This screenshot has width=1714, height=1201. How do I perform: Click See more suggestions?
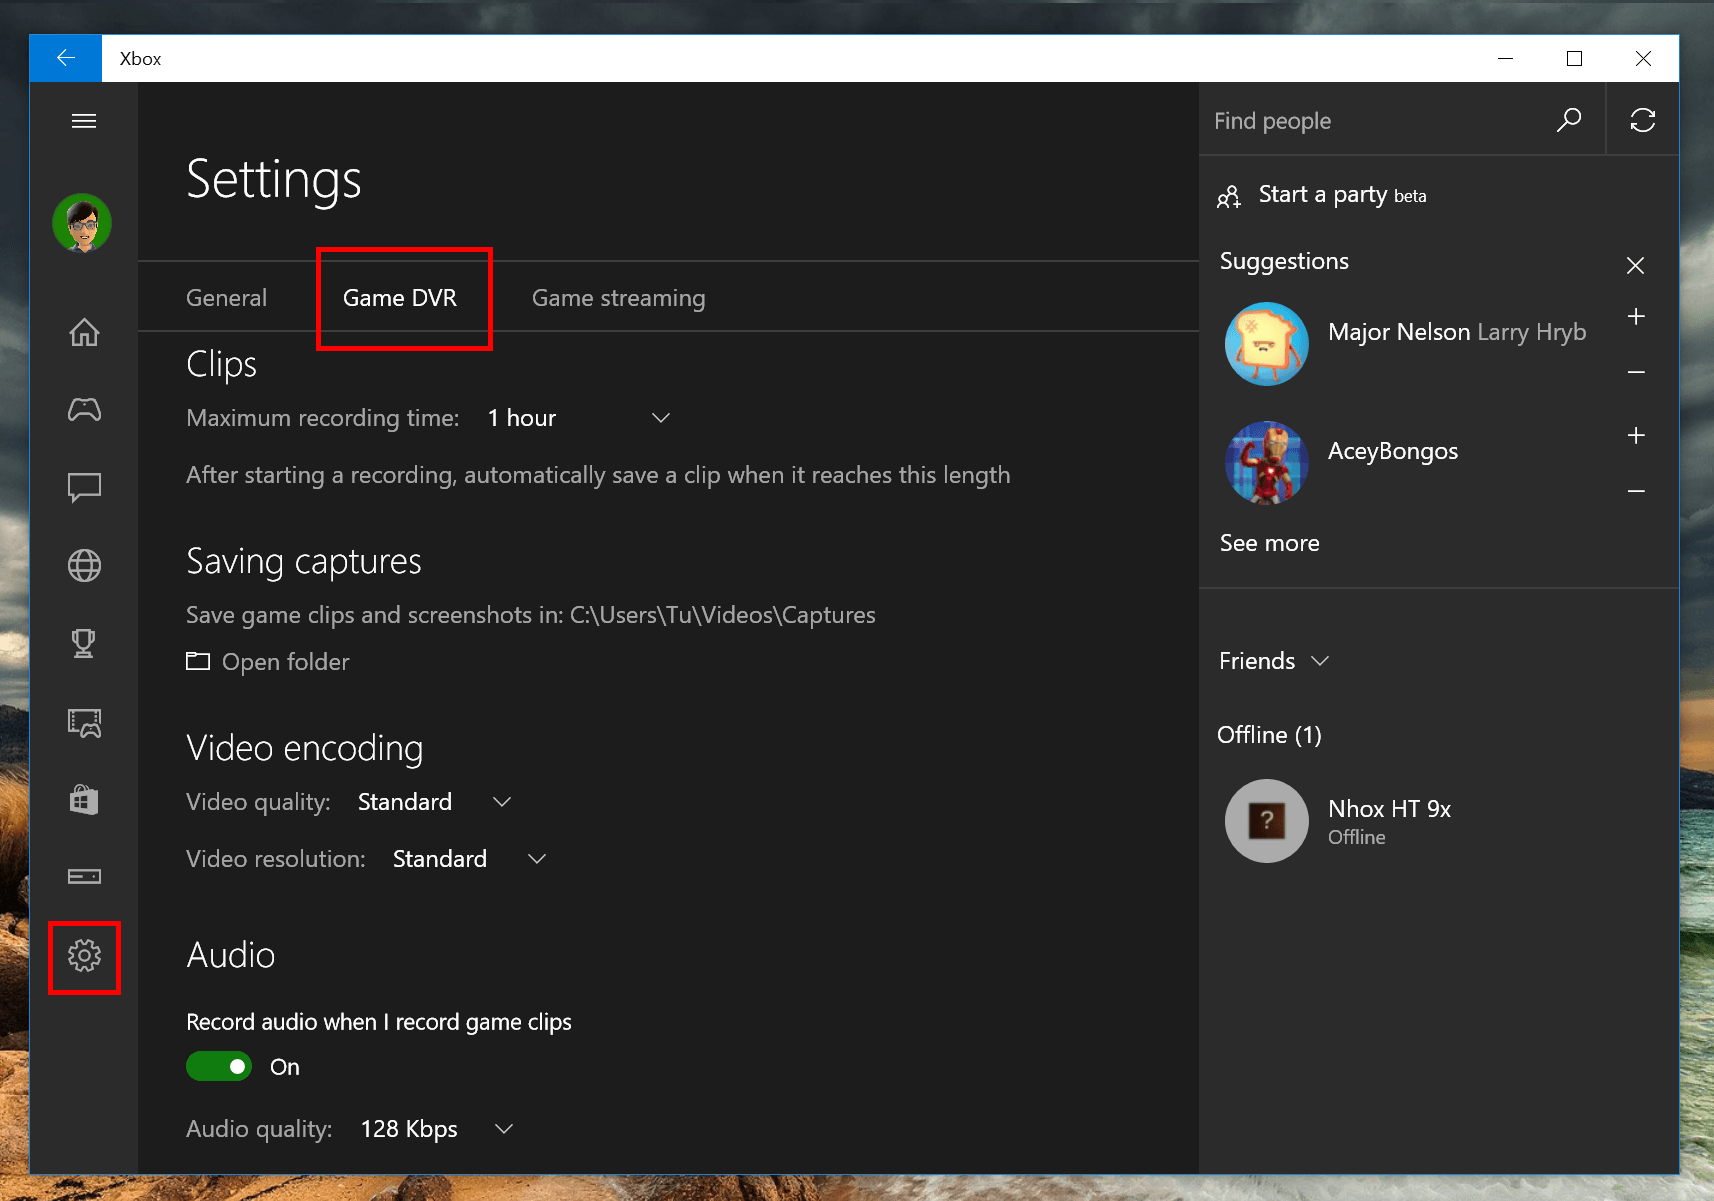tap(1269, 543)
